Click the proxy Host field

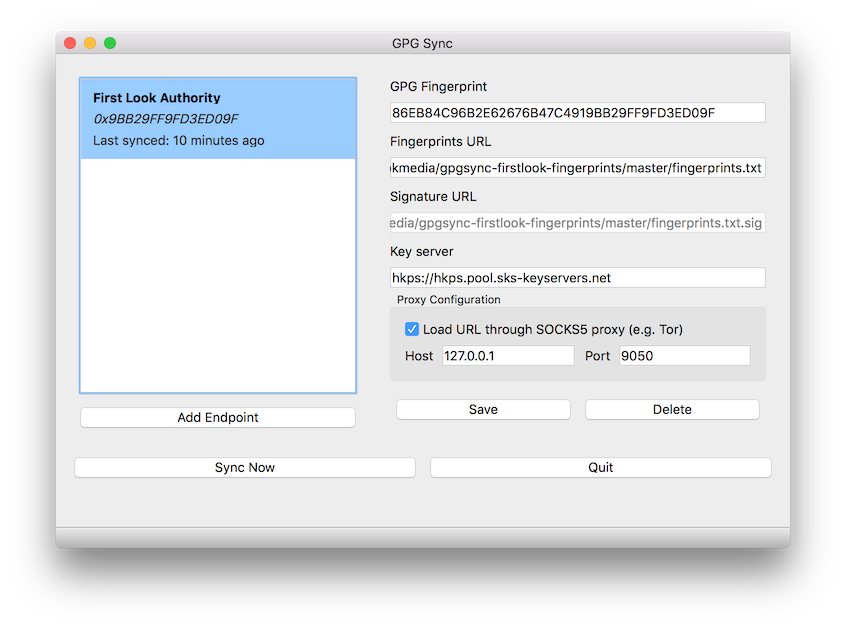click(508, 356)
